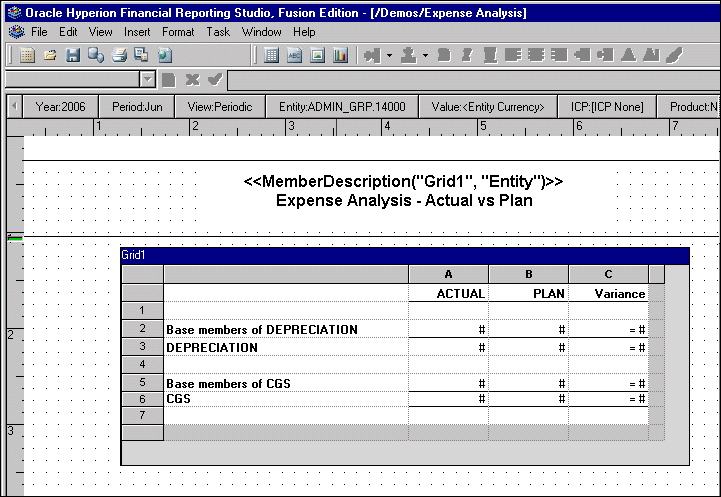The height and width of the screenshot is (497, 721).
Task: Open the formula bar combo box dropdown
Action: click(148, 80)
